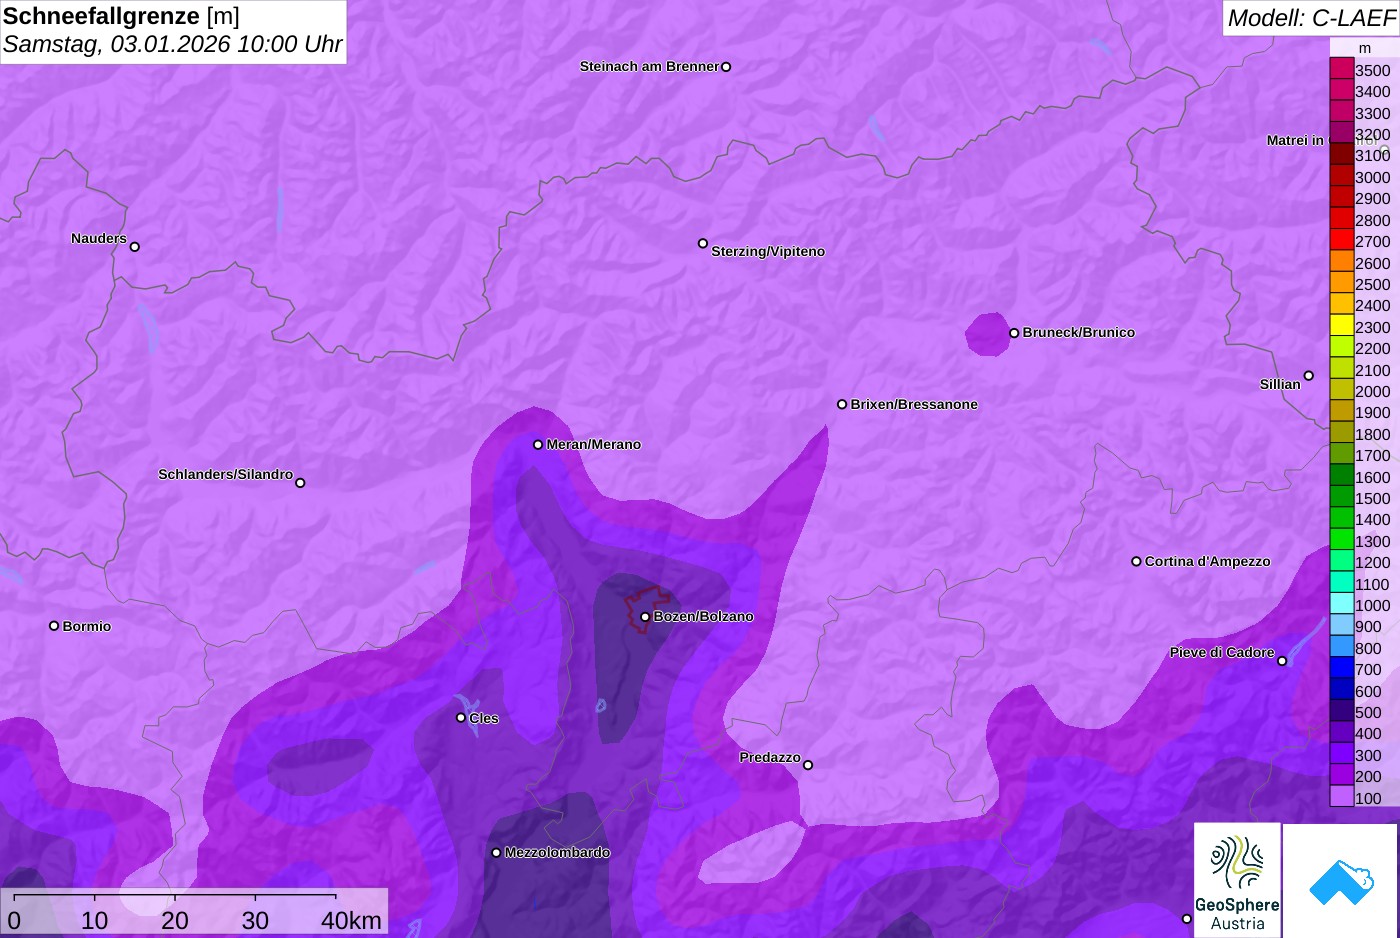Click the legend unit label m
1400x938 pixels.
[x=1364, y=48]
